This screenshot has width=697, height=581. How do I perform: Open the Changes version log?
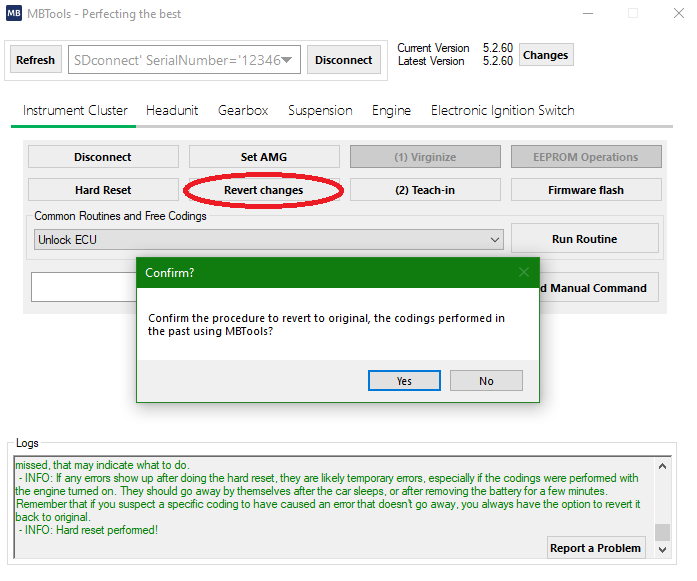[545, 55]
